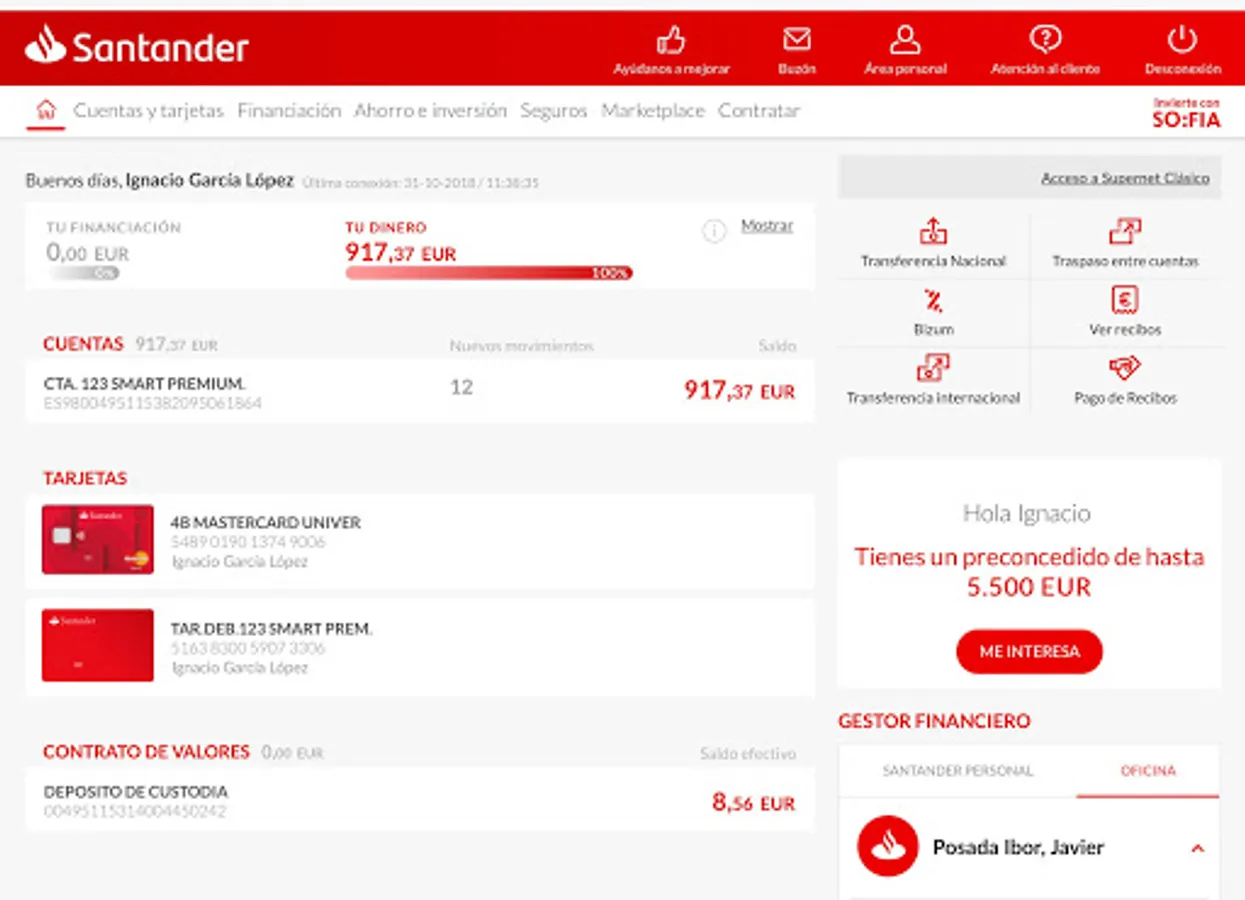Open the Marketplace menu
This screenshot has width=1245, height=900.
(653, 111)
